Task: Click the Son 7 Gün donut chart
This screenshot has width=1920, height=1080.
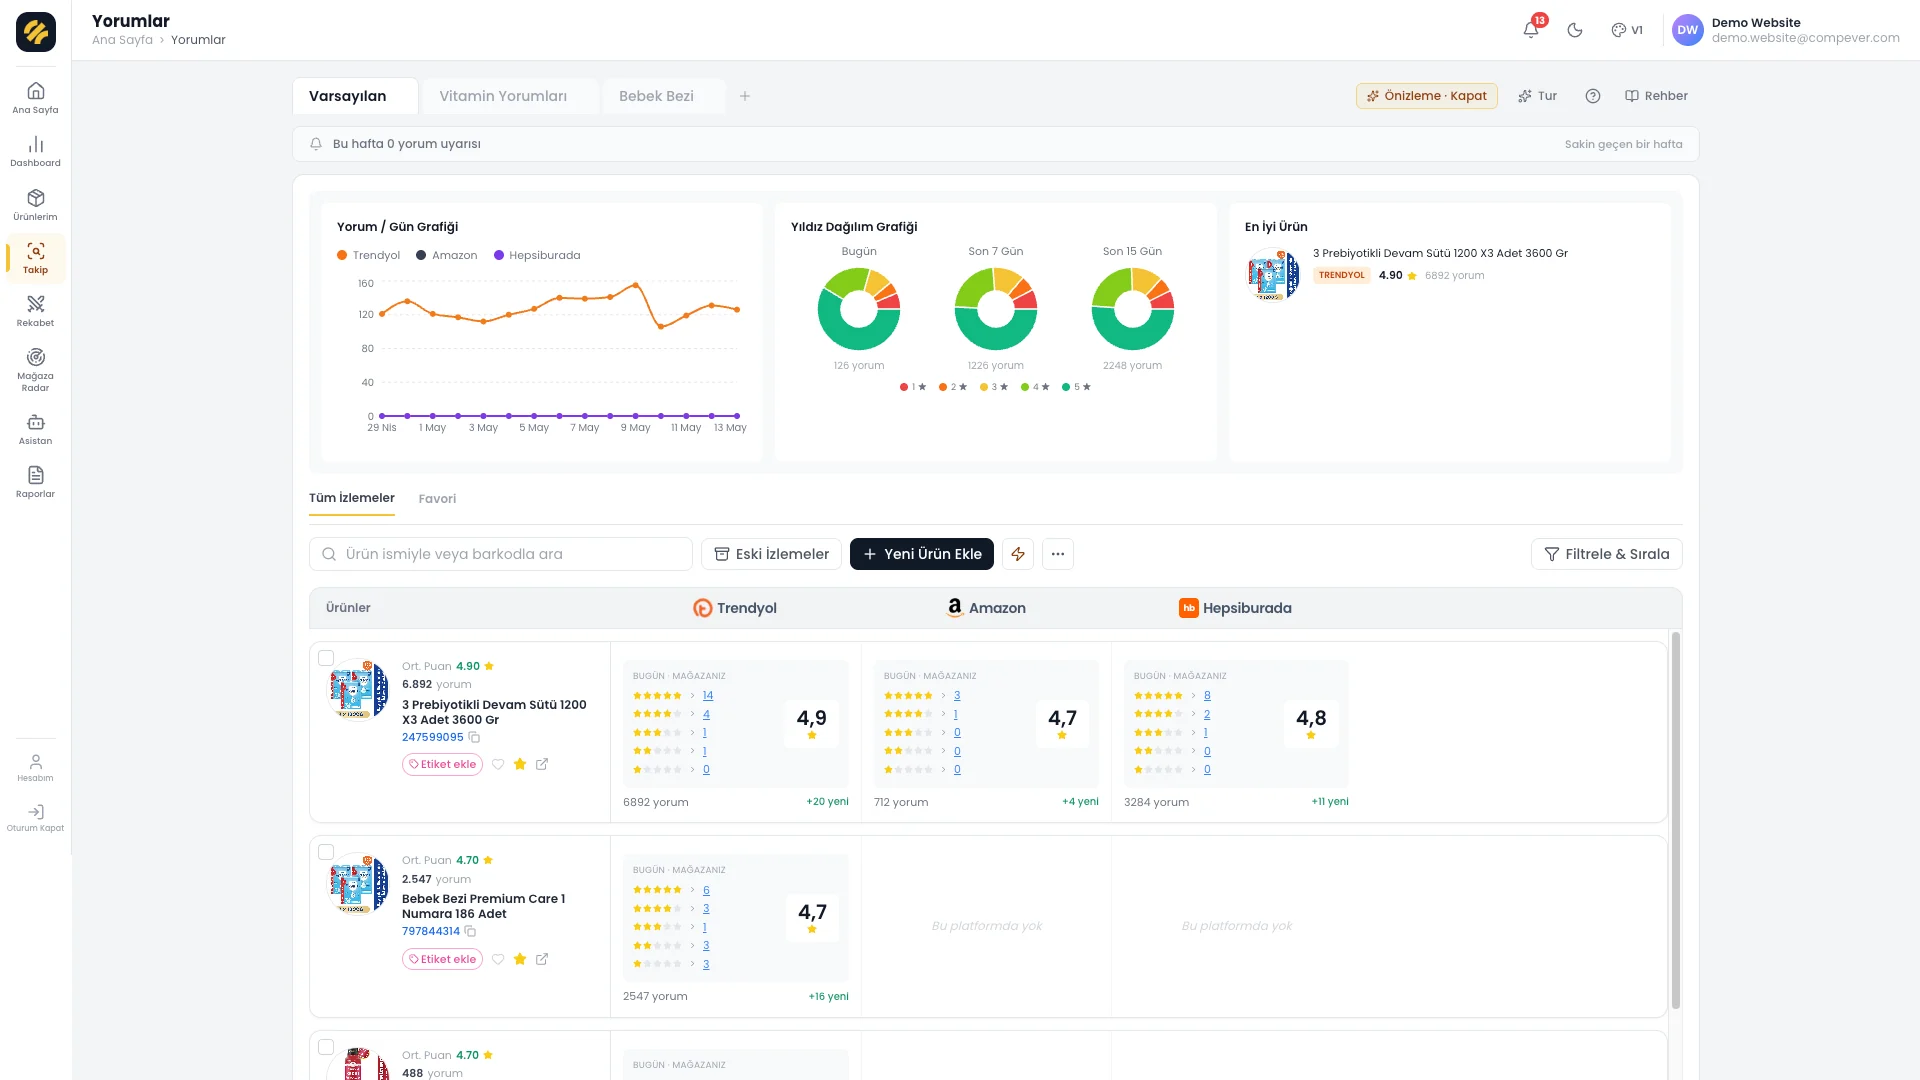Action: click(996, 309)
